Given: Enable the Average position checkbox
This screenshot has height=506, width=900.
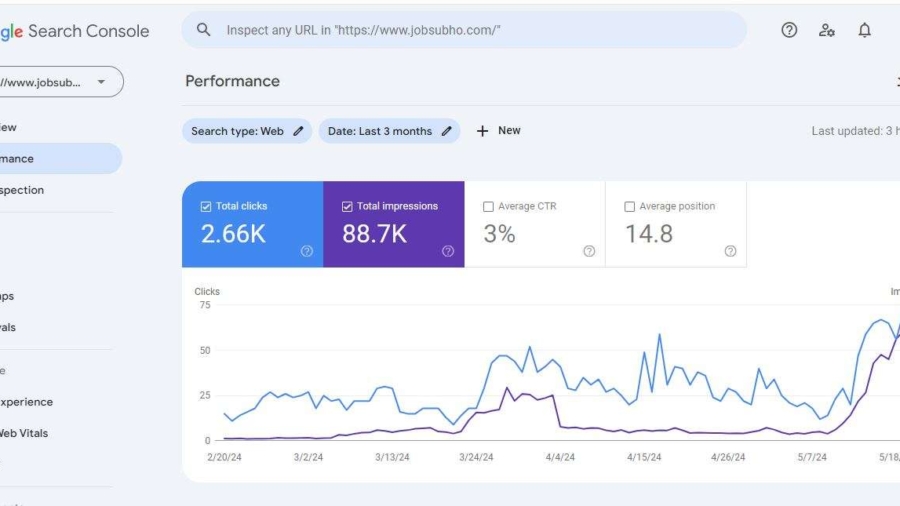Looking at the screenshot, I should pos(629,207).
